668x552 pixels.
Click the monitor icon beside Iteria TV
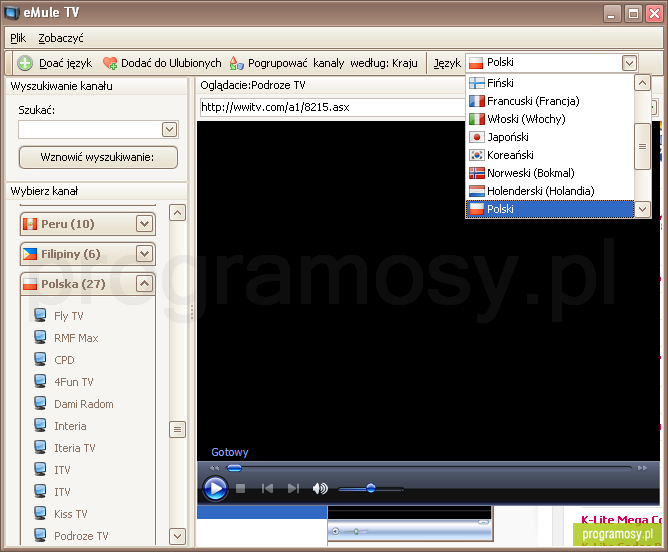click(x=40, y=447)
